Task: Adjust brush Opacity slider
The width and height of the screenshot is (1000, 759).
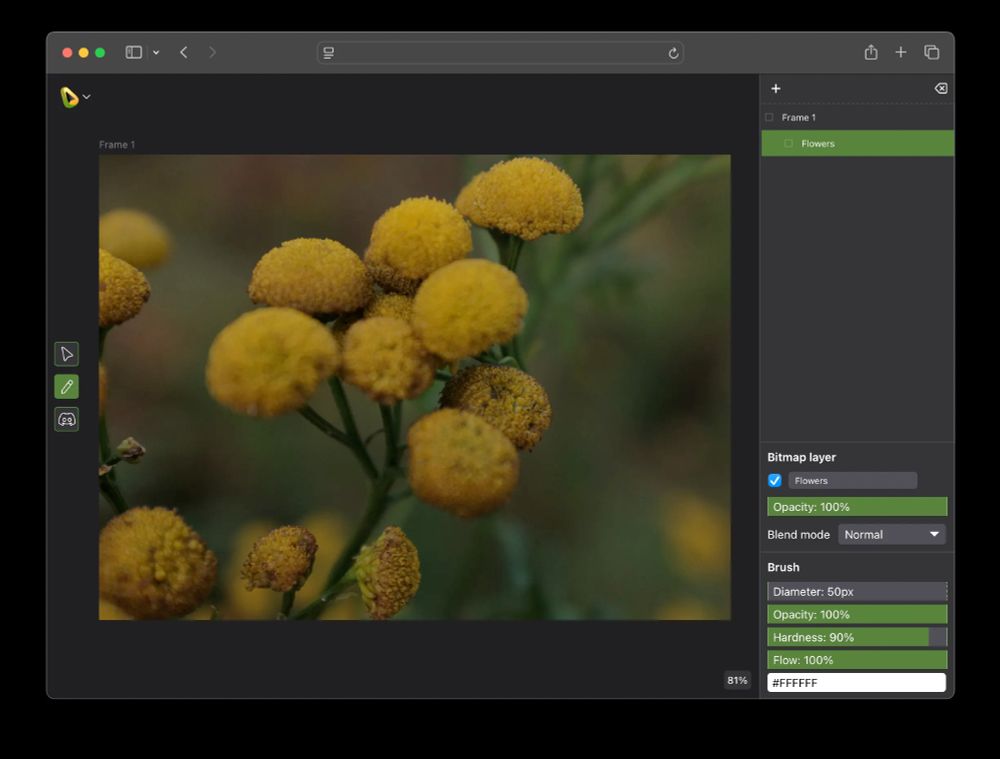Action: click(x=857, y=614)
